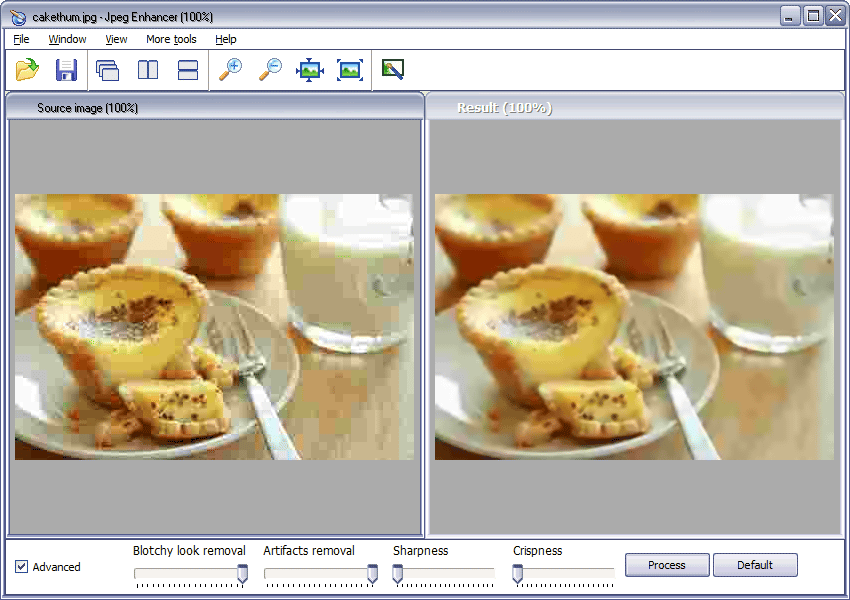Image resolution: width=850 pixels, height=600 pixels.
Task: Click the actual size view icon
Action: tap(350, 70)
